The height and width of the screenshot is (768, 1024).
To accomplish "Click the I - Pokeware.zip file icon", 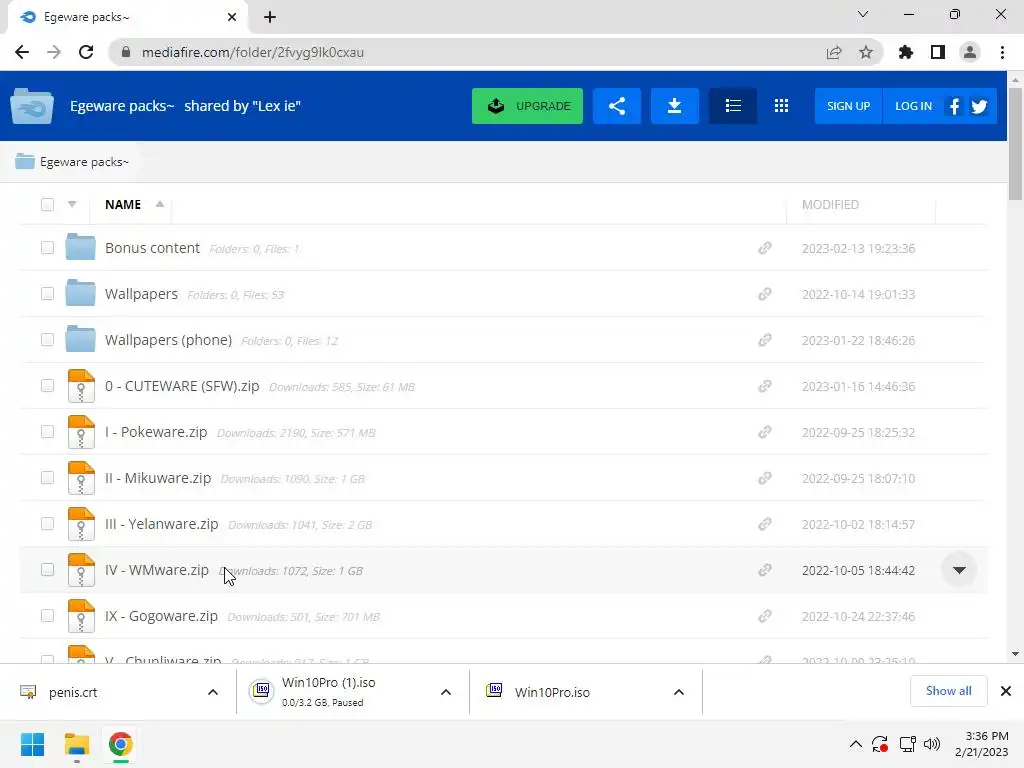I will (x=81, y=432).
